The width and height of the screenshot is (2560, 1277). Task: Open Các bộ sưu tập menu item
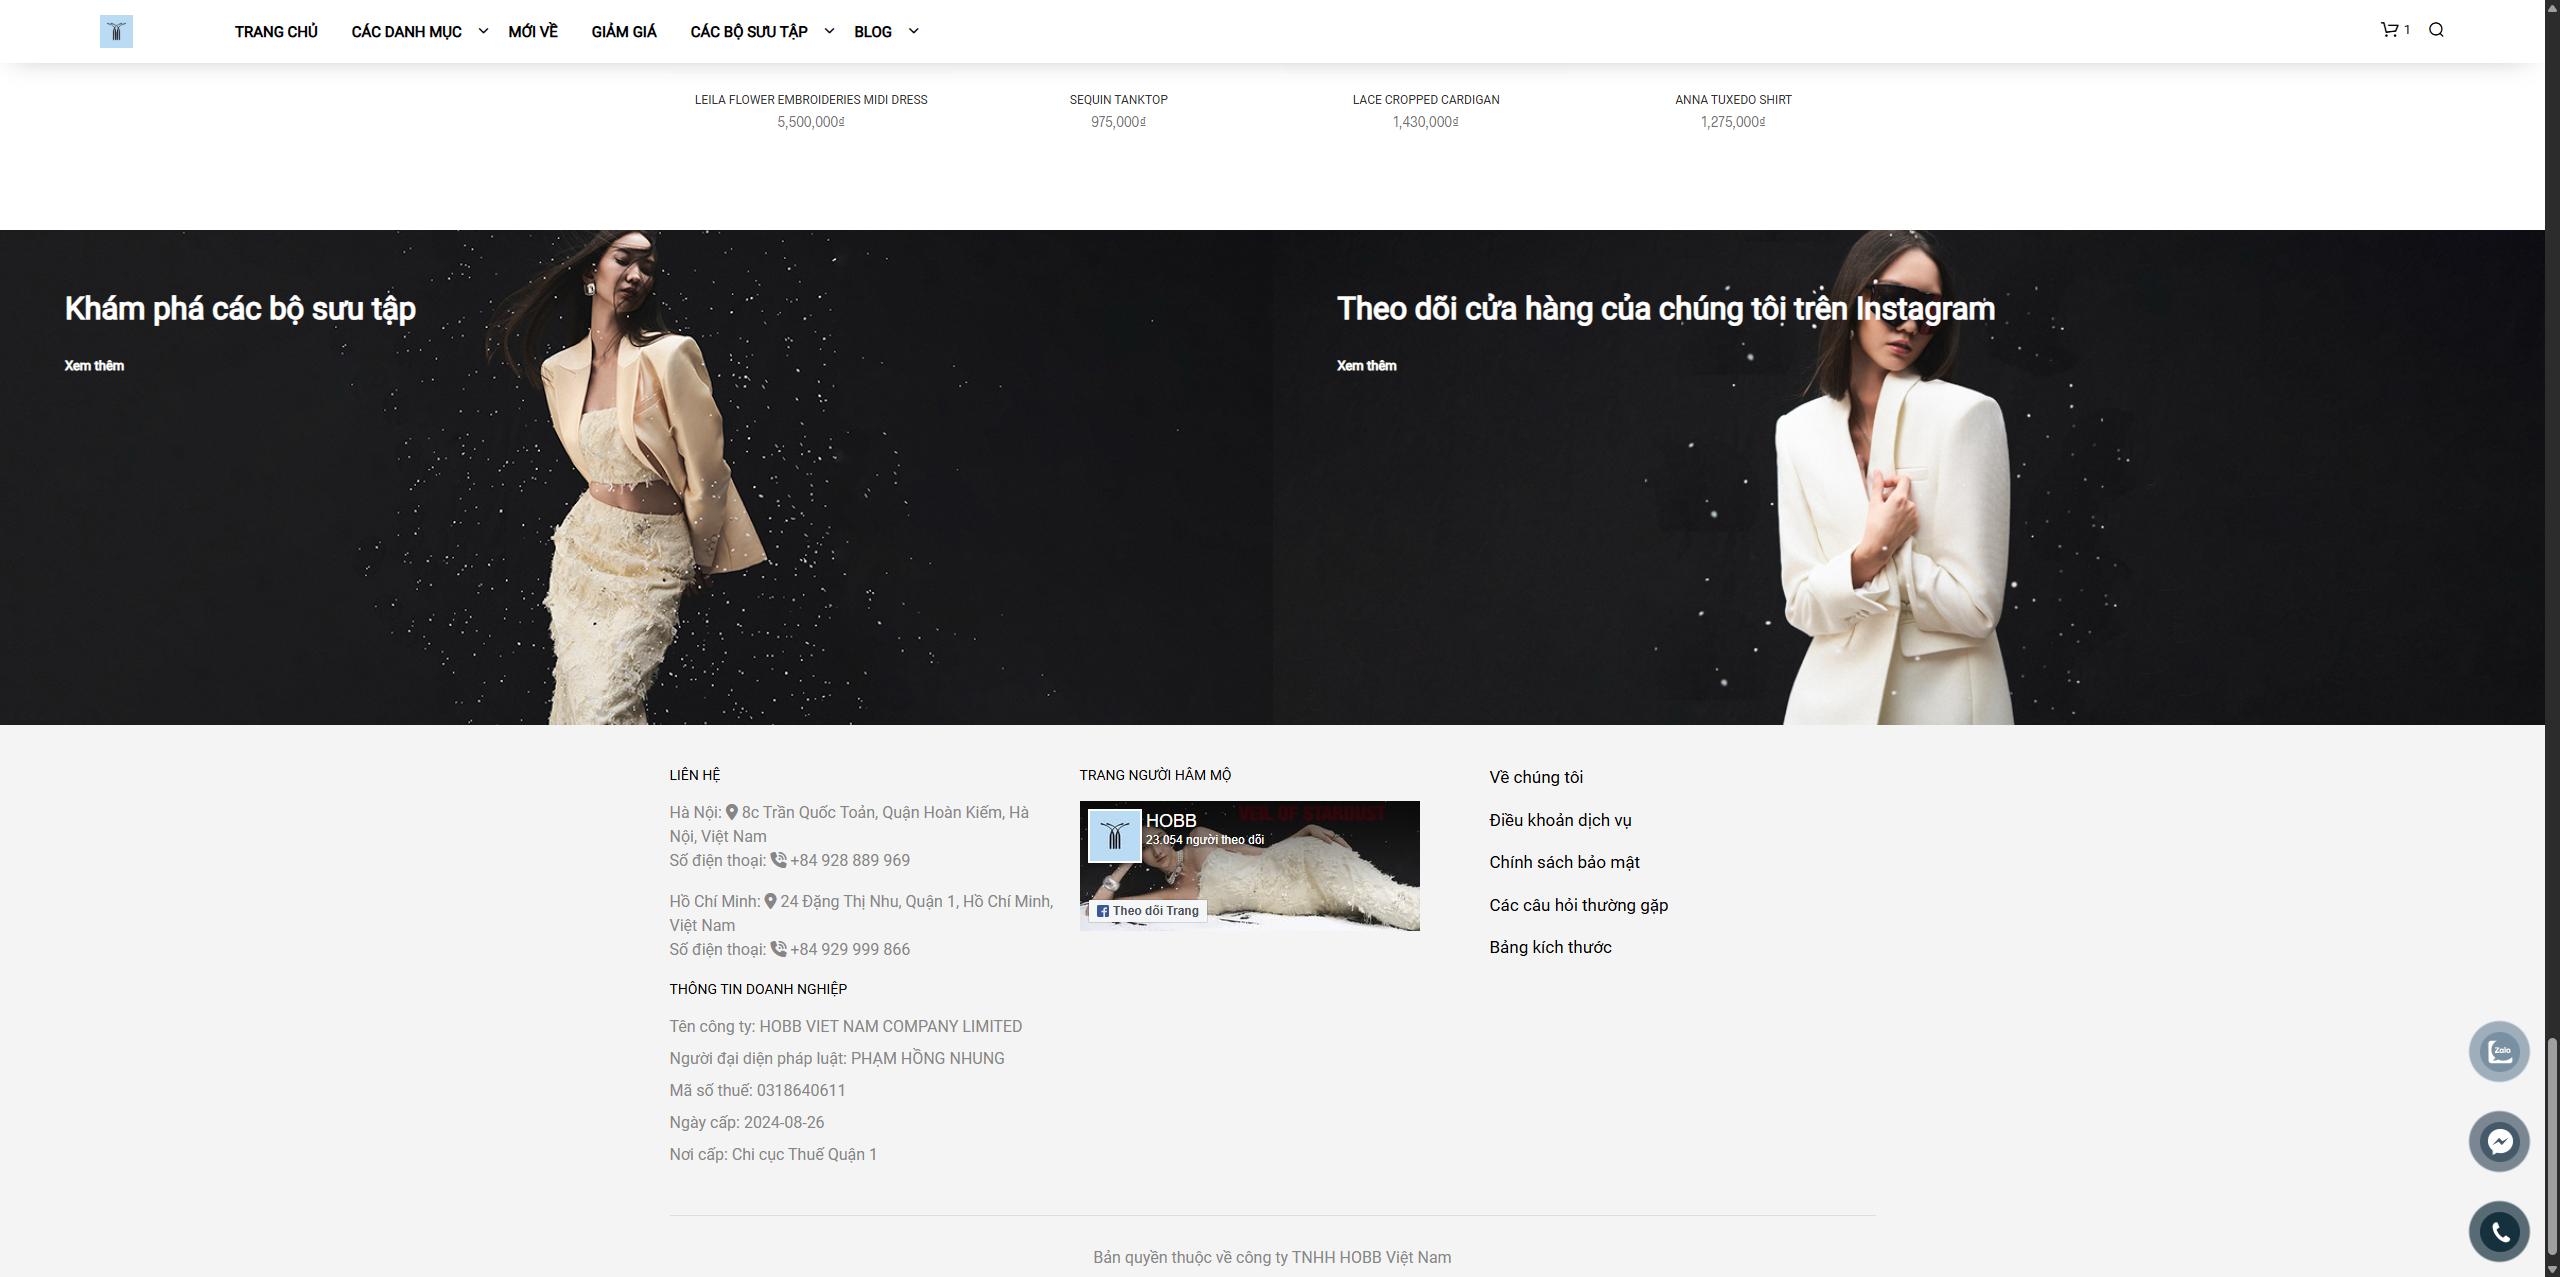click(749, 32)
